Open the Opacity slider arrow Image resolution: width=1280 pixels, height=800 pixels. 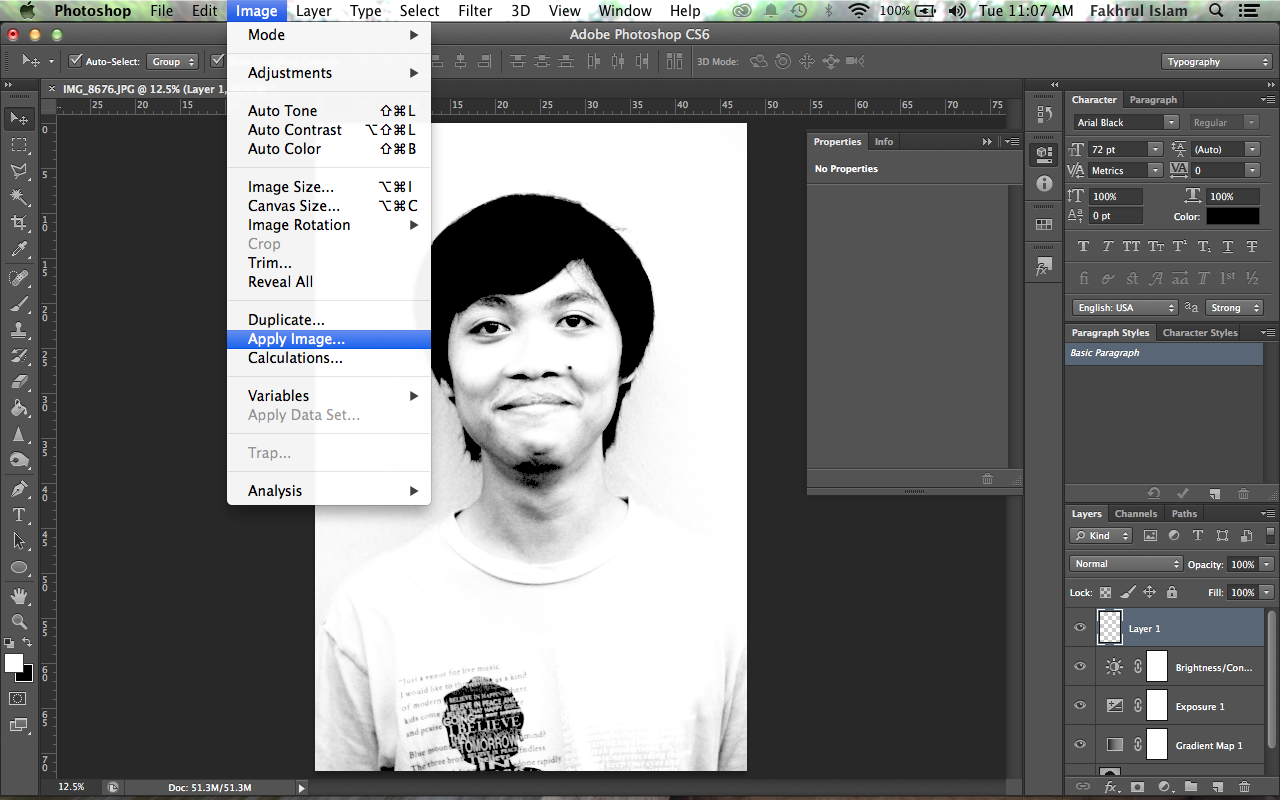pos(1265,565)
